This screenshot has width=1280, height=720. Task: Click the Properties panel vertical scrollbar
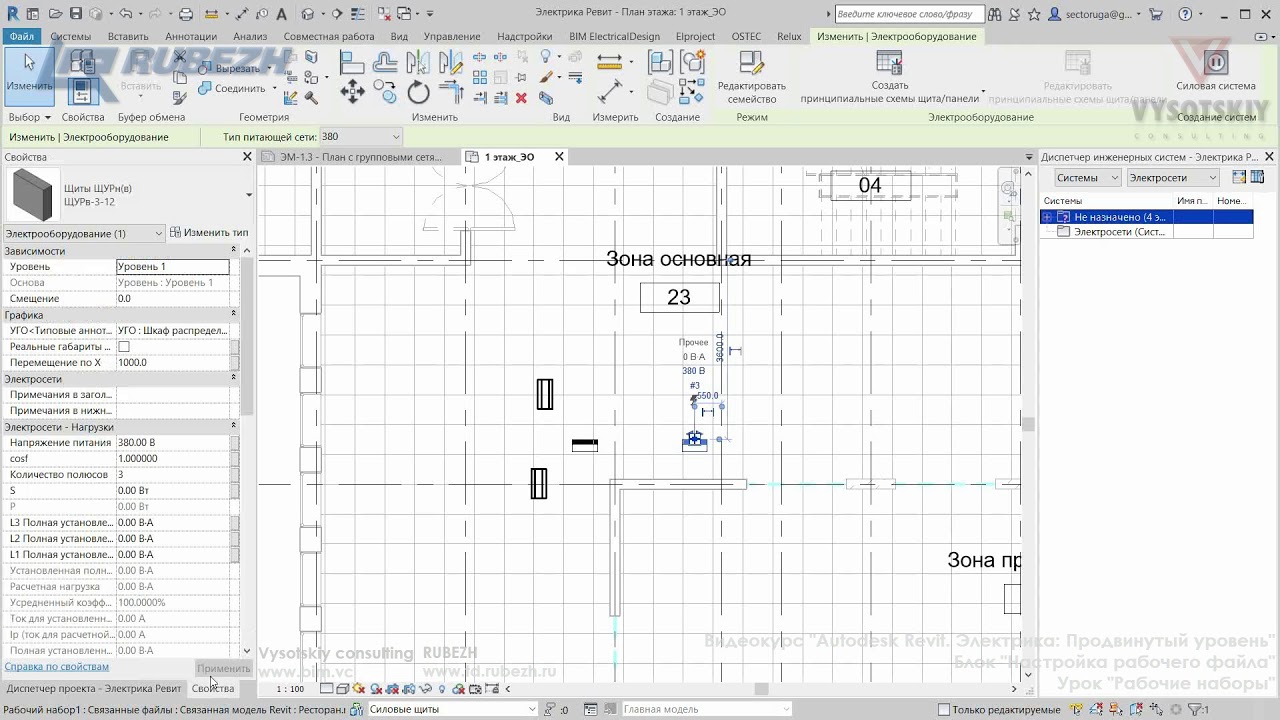pyautogui.click(x=247, y=335)
